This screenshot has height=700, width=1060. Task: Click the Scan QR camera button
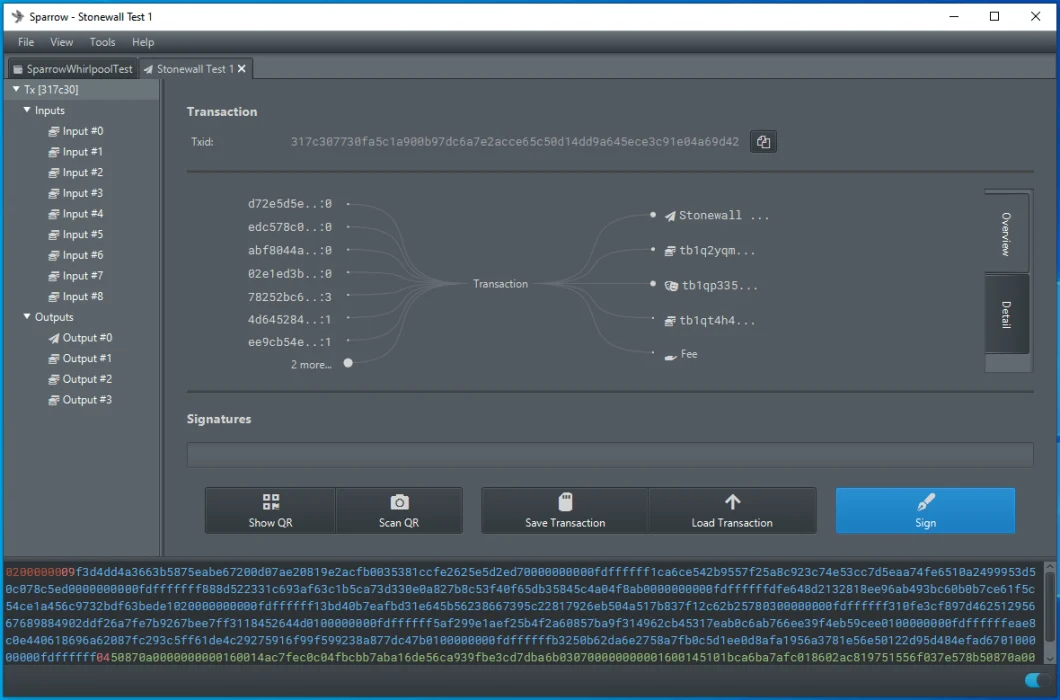(399, 510)
